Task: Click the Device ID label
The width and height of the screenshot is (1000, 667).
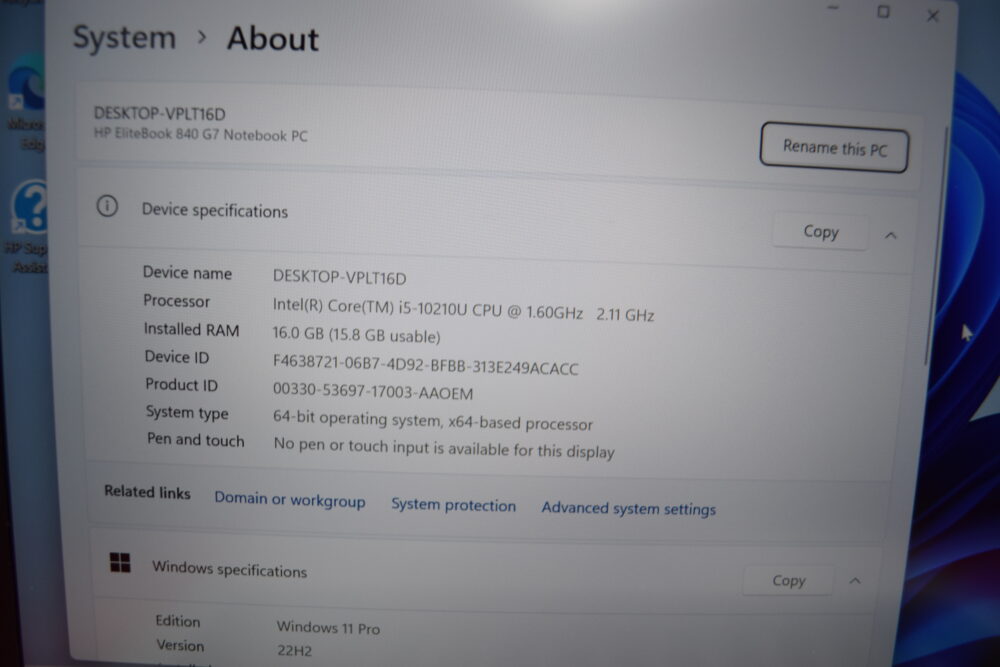Action: (177, 357)
